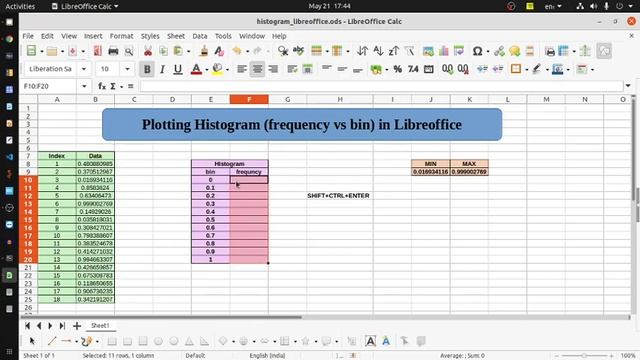This screenshot has height=360, width=640.
Task: Toggle Bold formatting
Action: (x=147, y=69)
